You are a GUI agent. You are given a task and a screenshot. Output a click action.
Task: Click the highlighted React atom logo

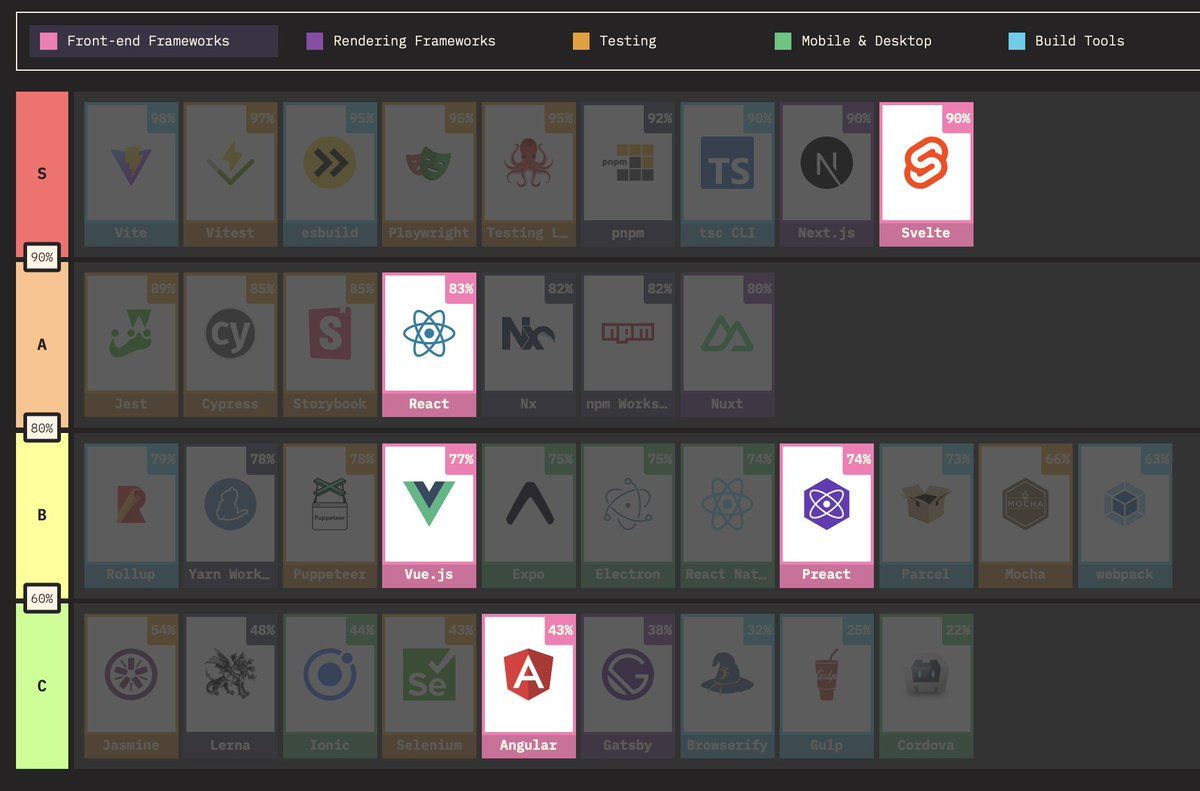[x=429, y=333]
